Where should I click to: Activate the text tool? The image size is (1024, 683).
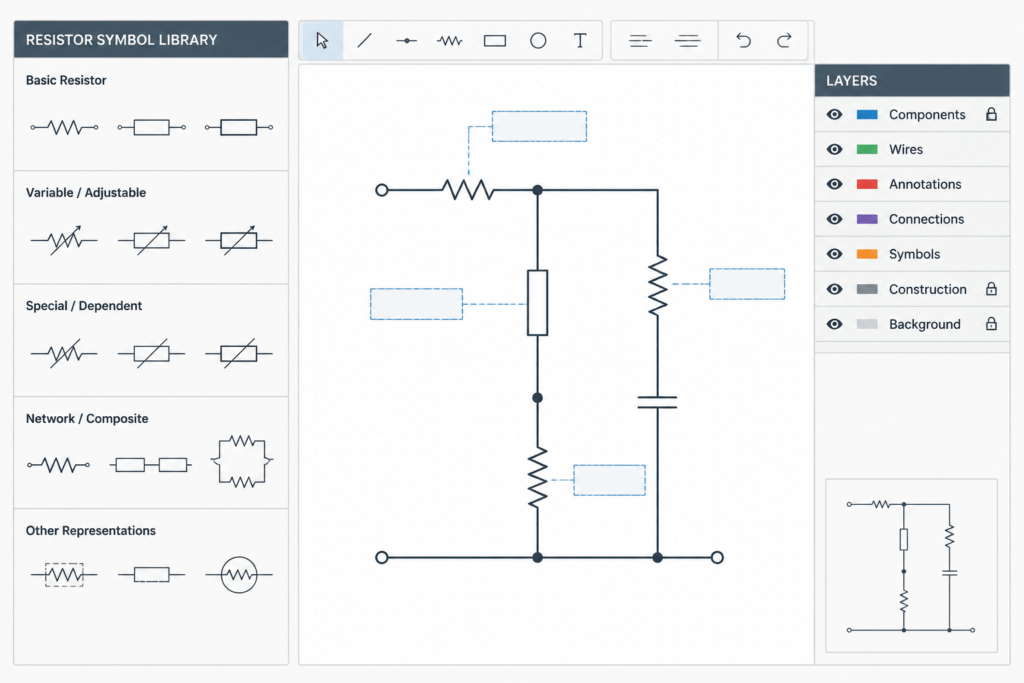tap(580, 40)
